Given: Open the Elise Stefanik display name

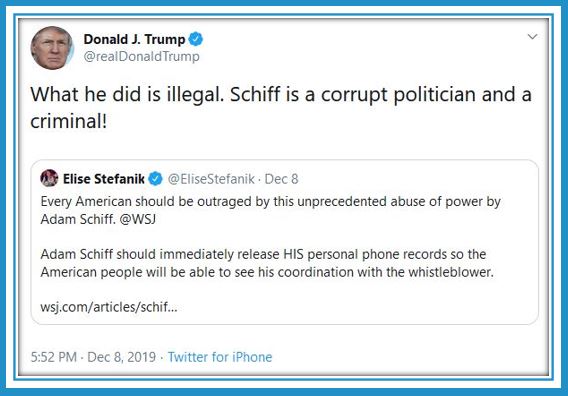Looking at the screenshot, I should click(104, 179).
